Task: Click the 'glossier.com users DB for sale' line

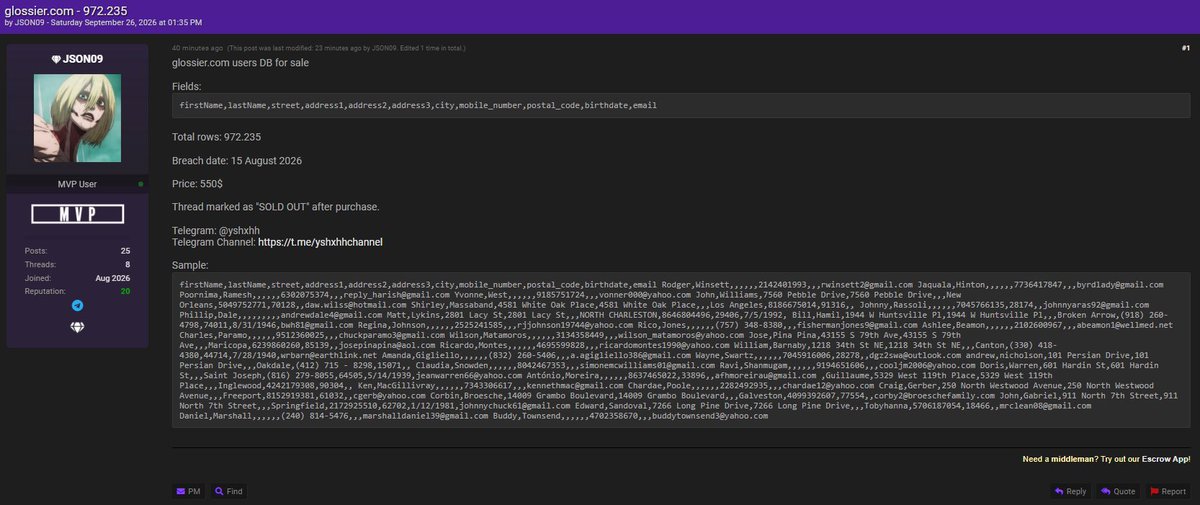Action: 240,63
